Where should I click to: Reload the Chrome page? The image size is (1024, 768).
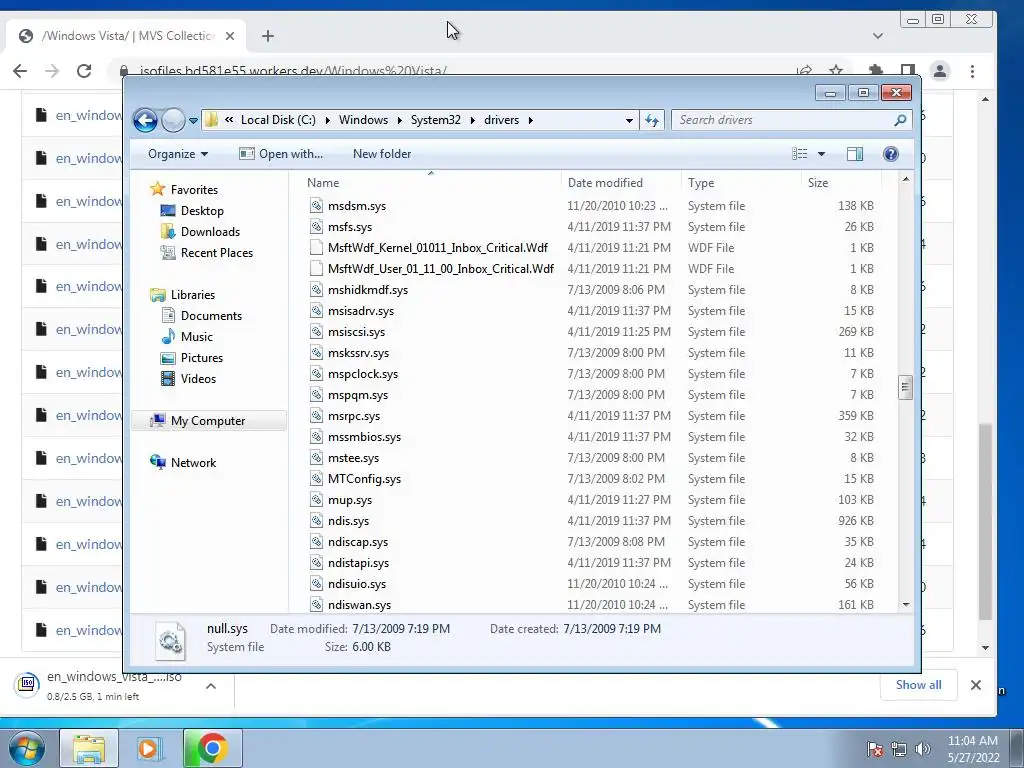pos(84,71)
